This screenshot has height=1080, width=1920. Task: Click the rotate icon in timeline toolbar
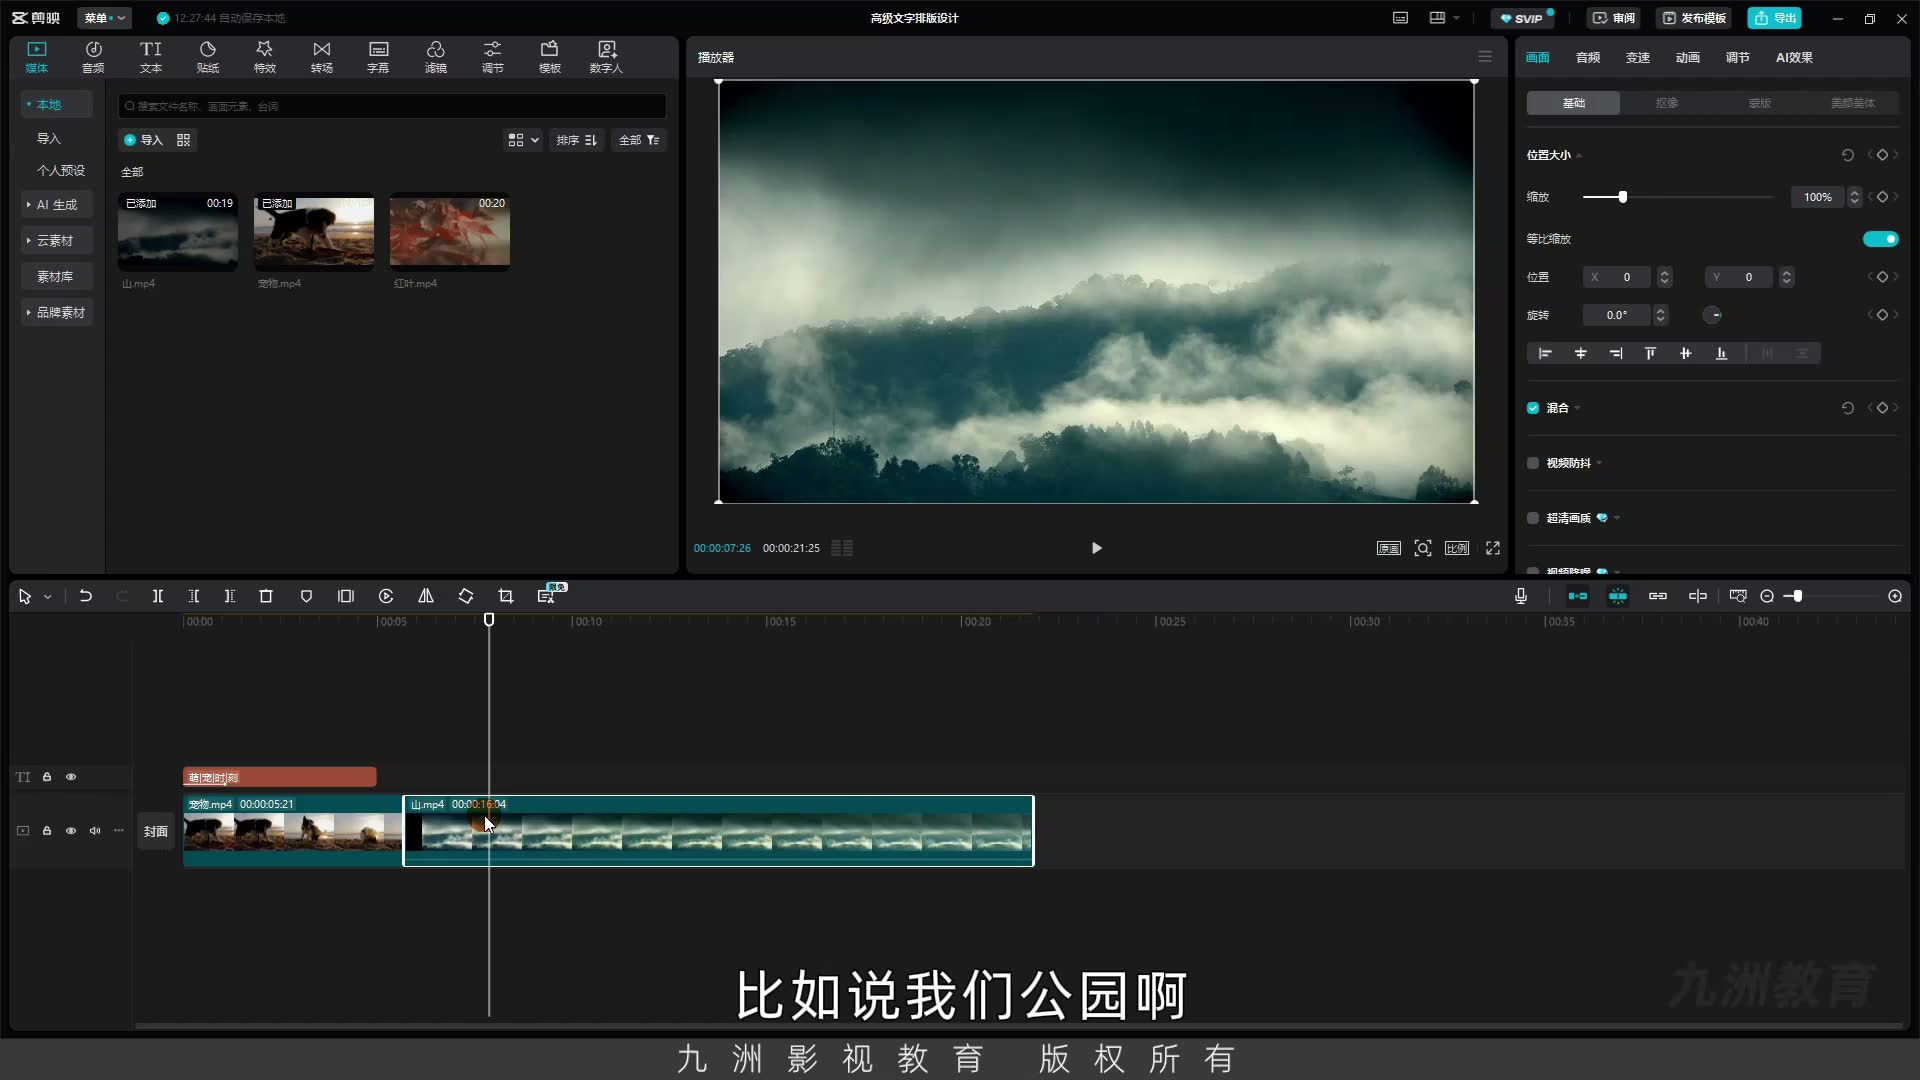pyautogui.click(x=466, y=596)
